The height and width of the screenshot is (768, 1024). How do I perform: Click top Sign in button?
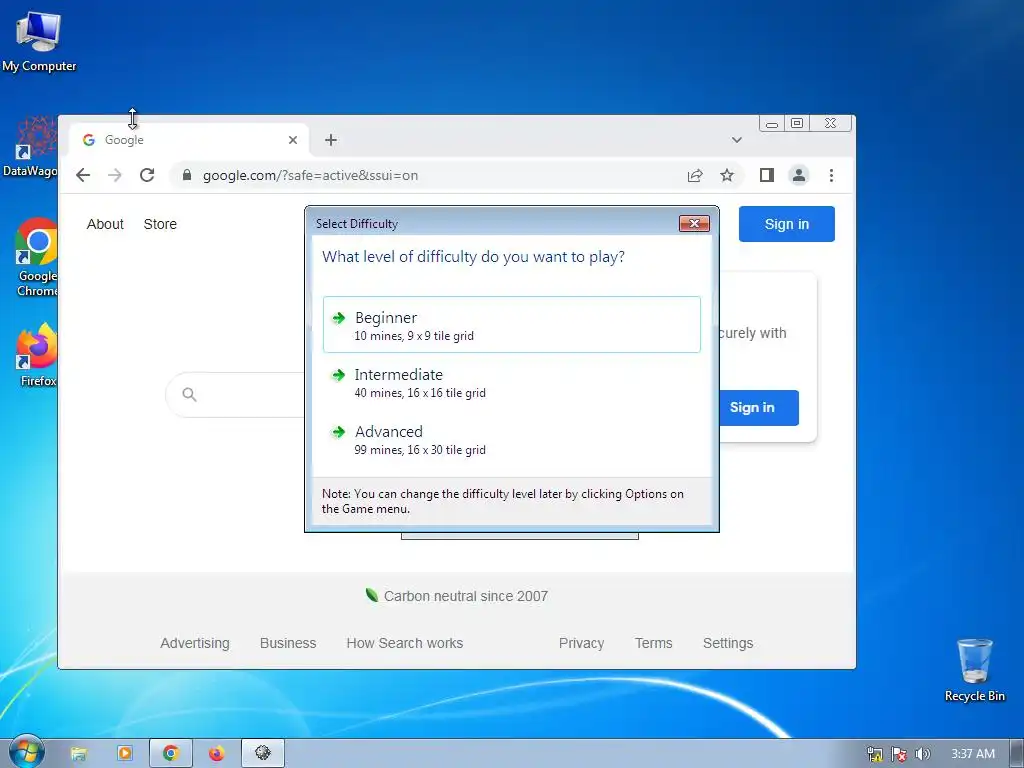tap(787, 224)
